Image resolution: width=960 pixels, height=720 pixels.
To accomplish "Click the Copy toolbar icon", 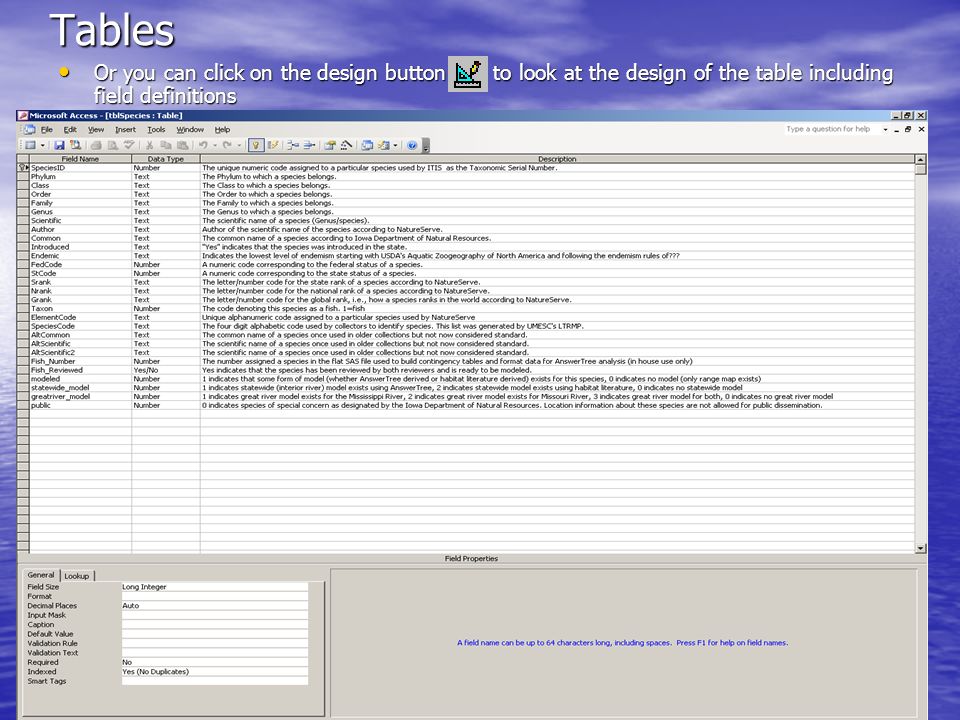I will click(x=165, y=146).
